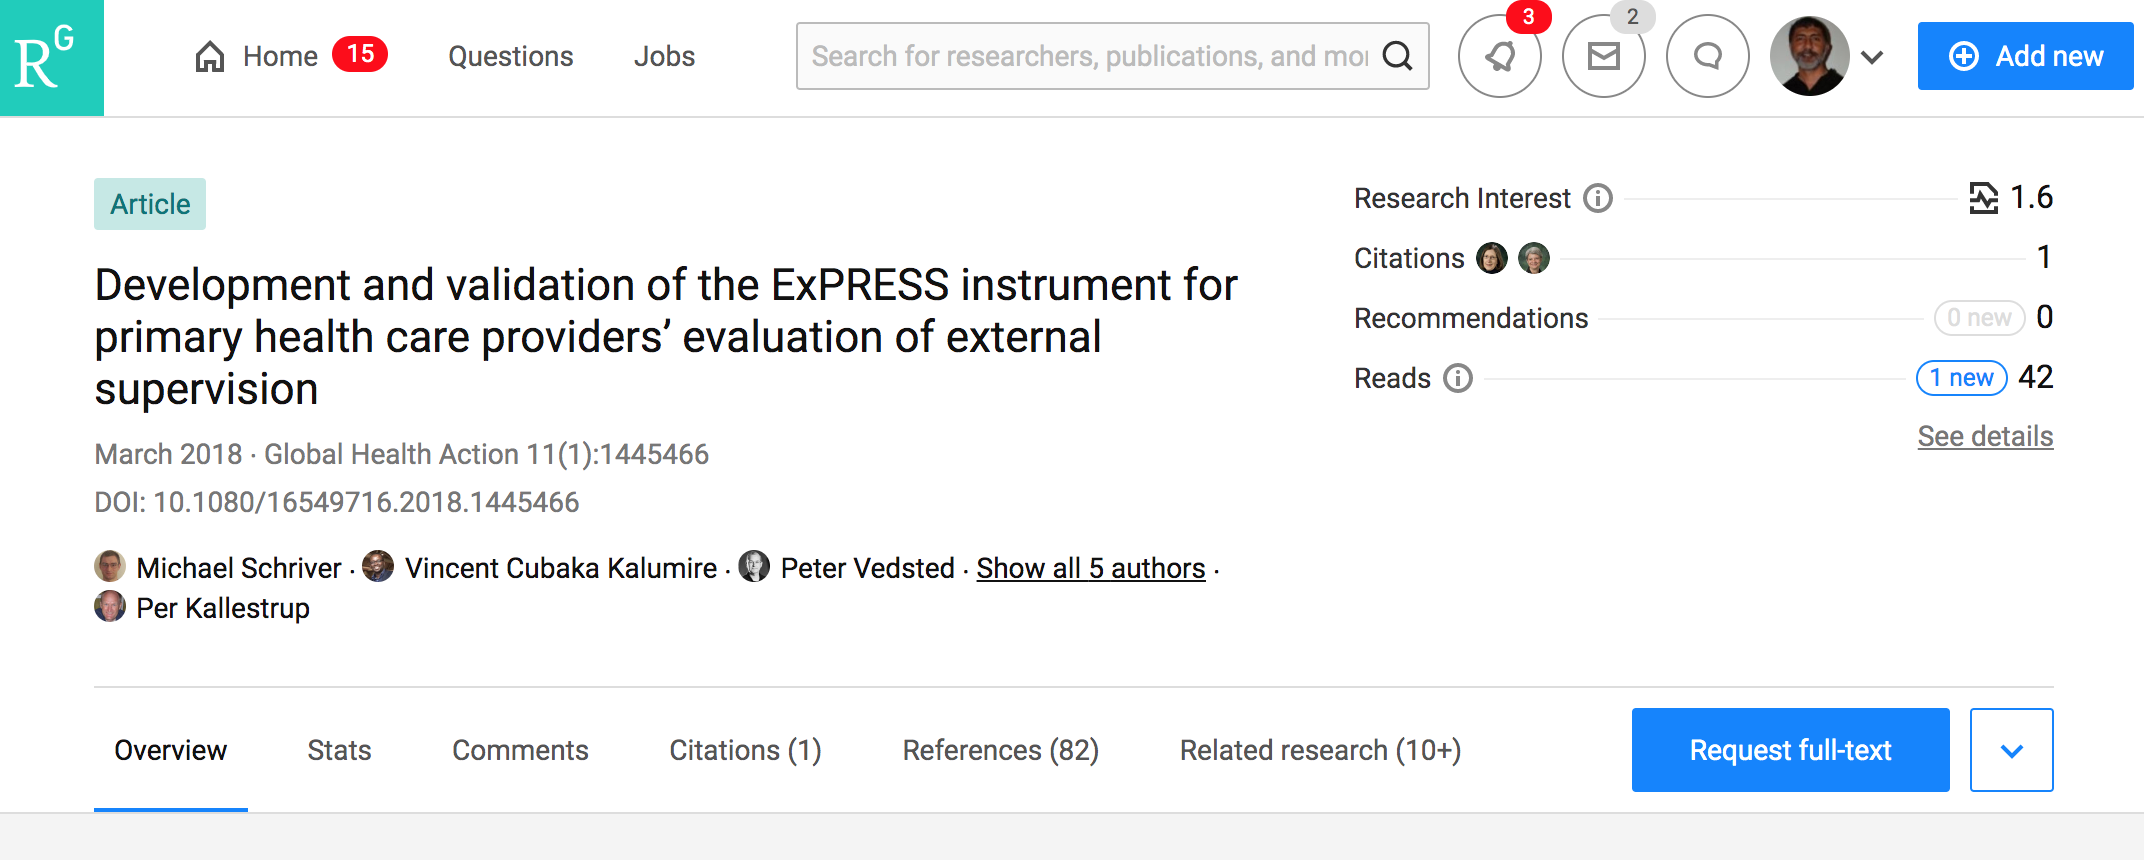Focus the researchers and publications search field

coord(1089,56)
